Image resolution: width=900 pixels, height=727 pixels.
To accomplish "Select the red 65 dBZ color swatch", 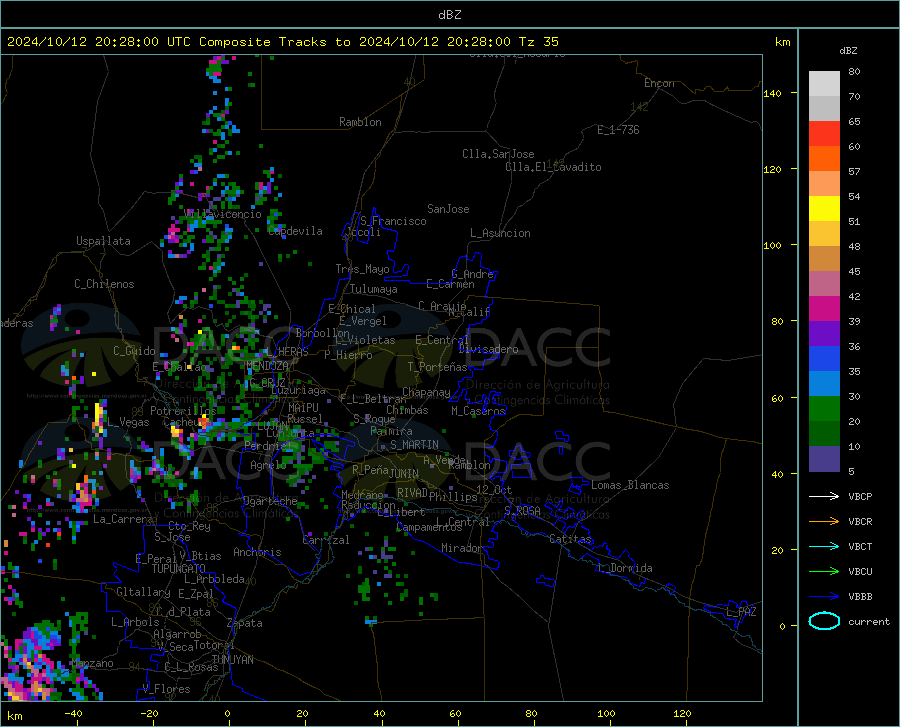I will click(824, 134).
